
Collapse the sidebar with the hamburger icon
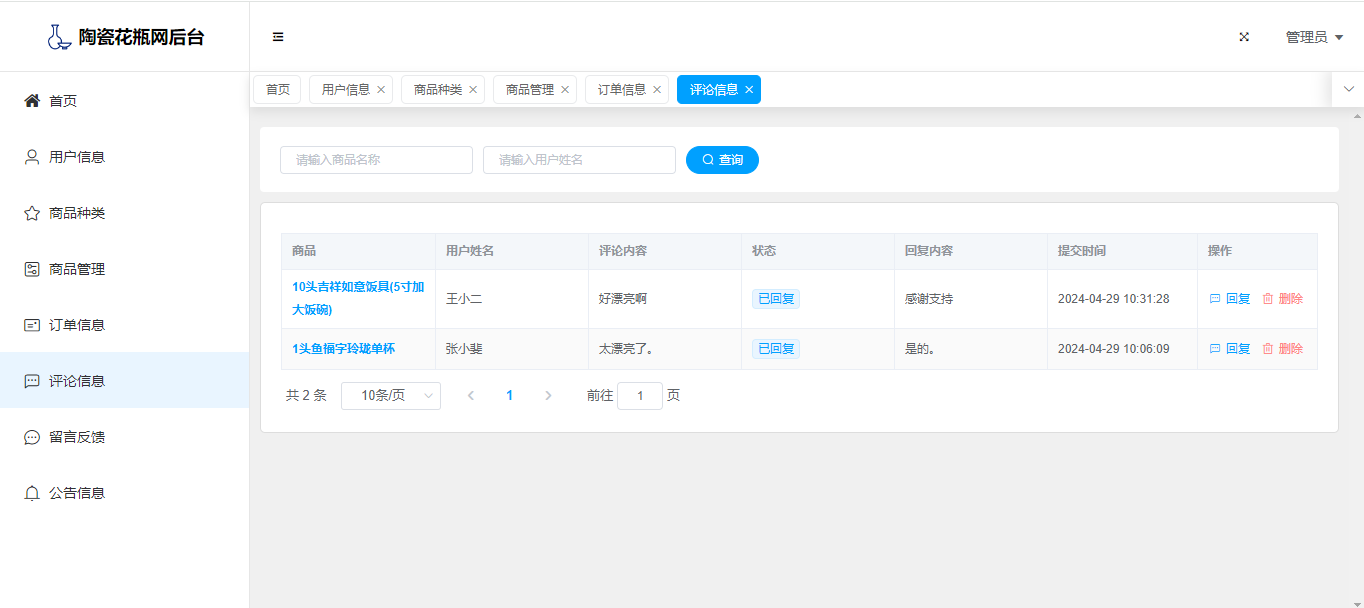[278, 37]
